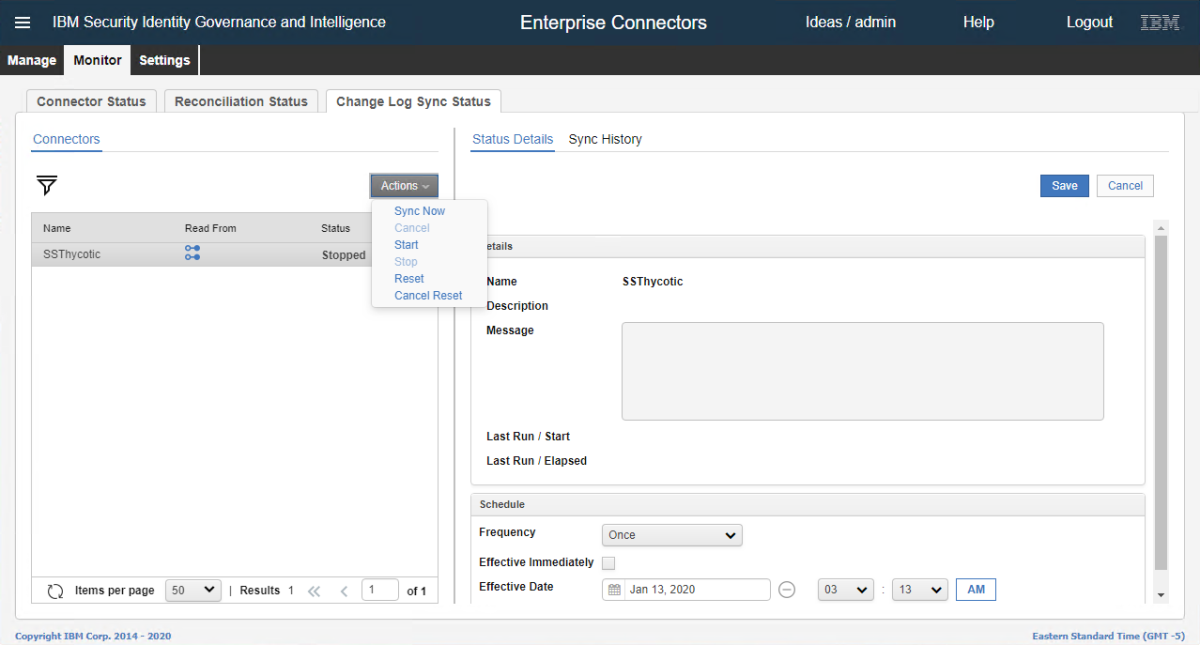
Task: Click SSThycotic Read From connector icon
Action: (193, 254)
